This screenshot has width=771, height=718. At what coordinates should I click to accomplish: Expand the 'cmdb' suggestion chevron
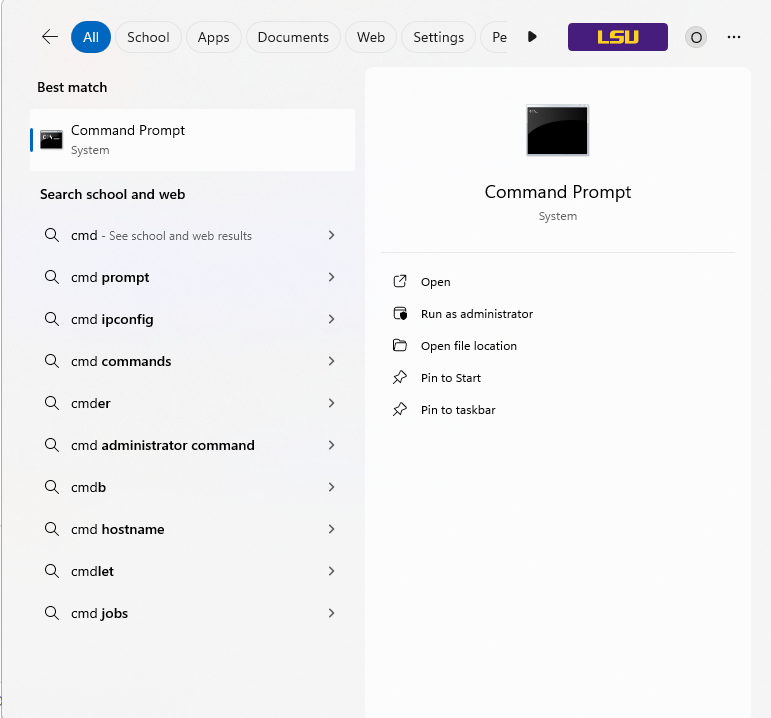pyautogui.click(x=331, y=487)
